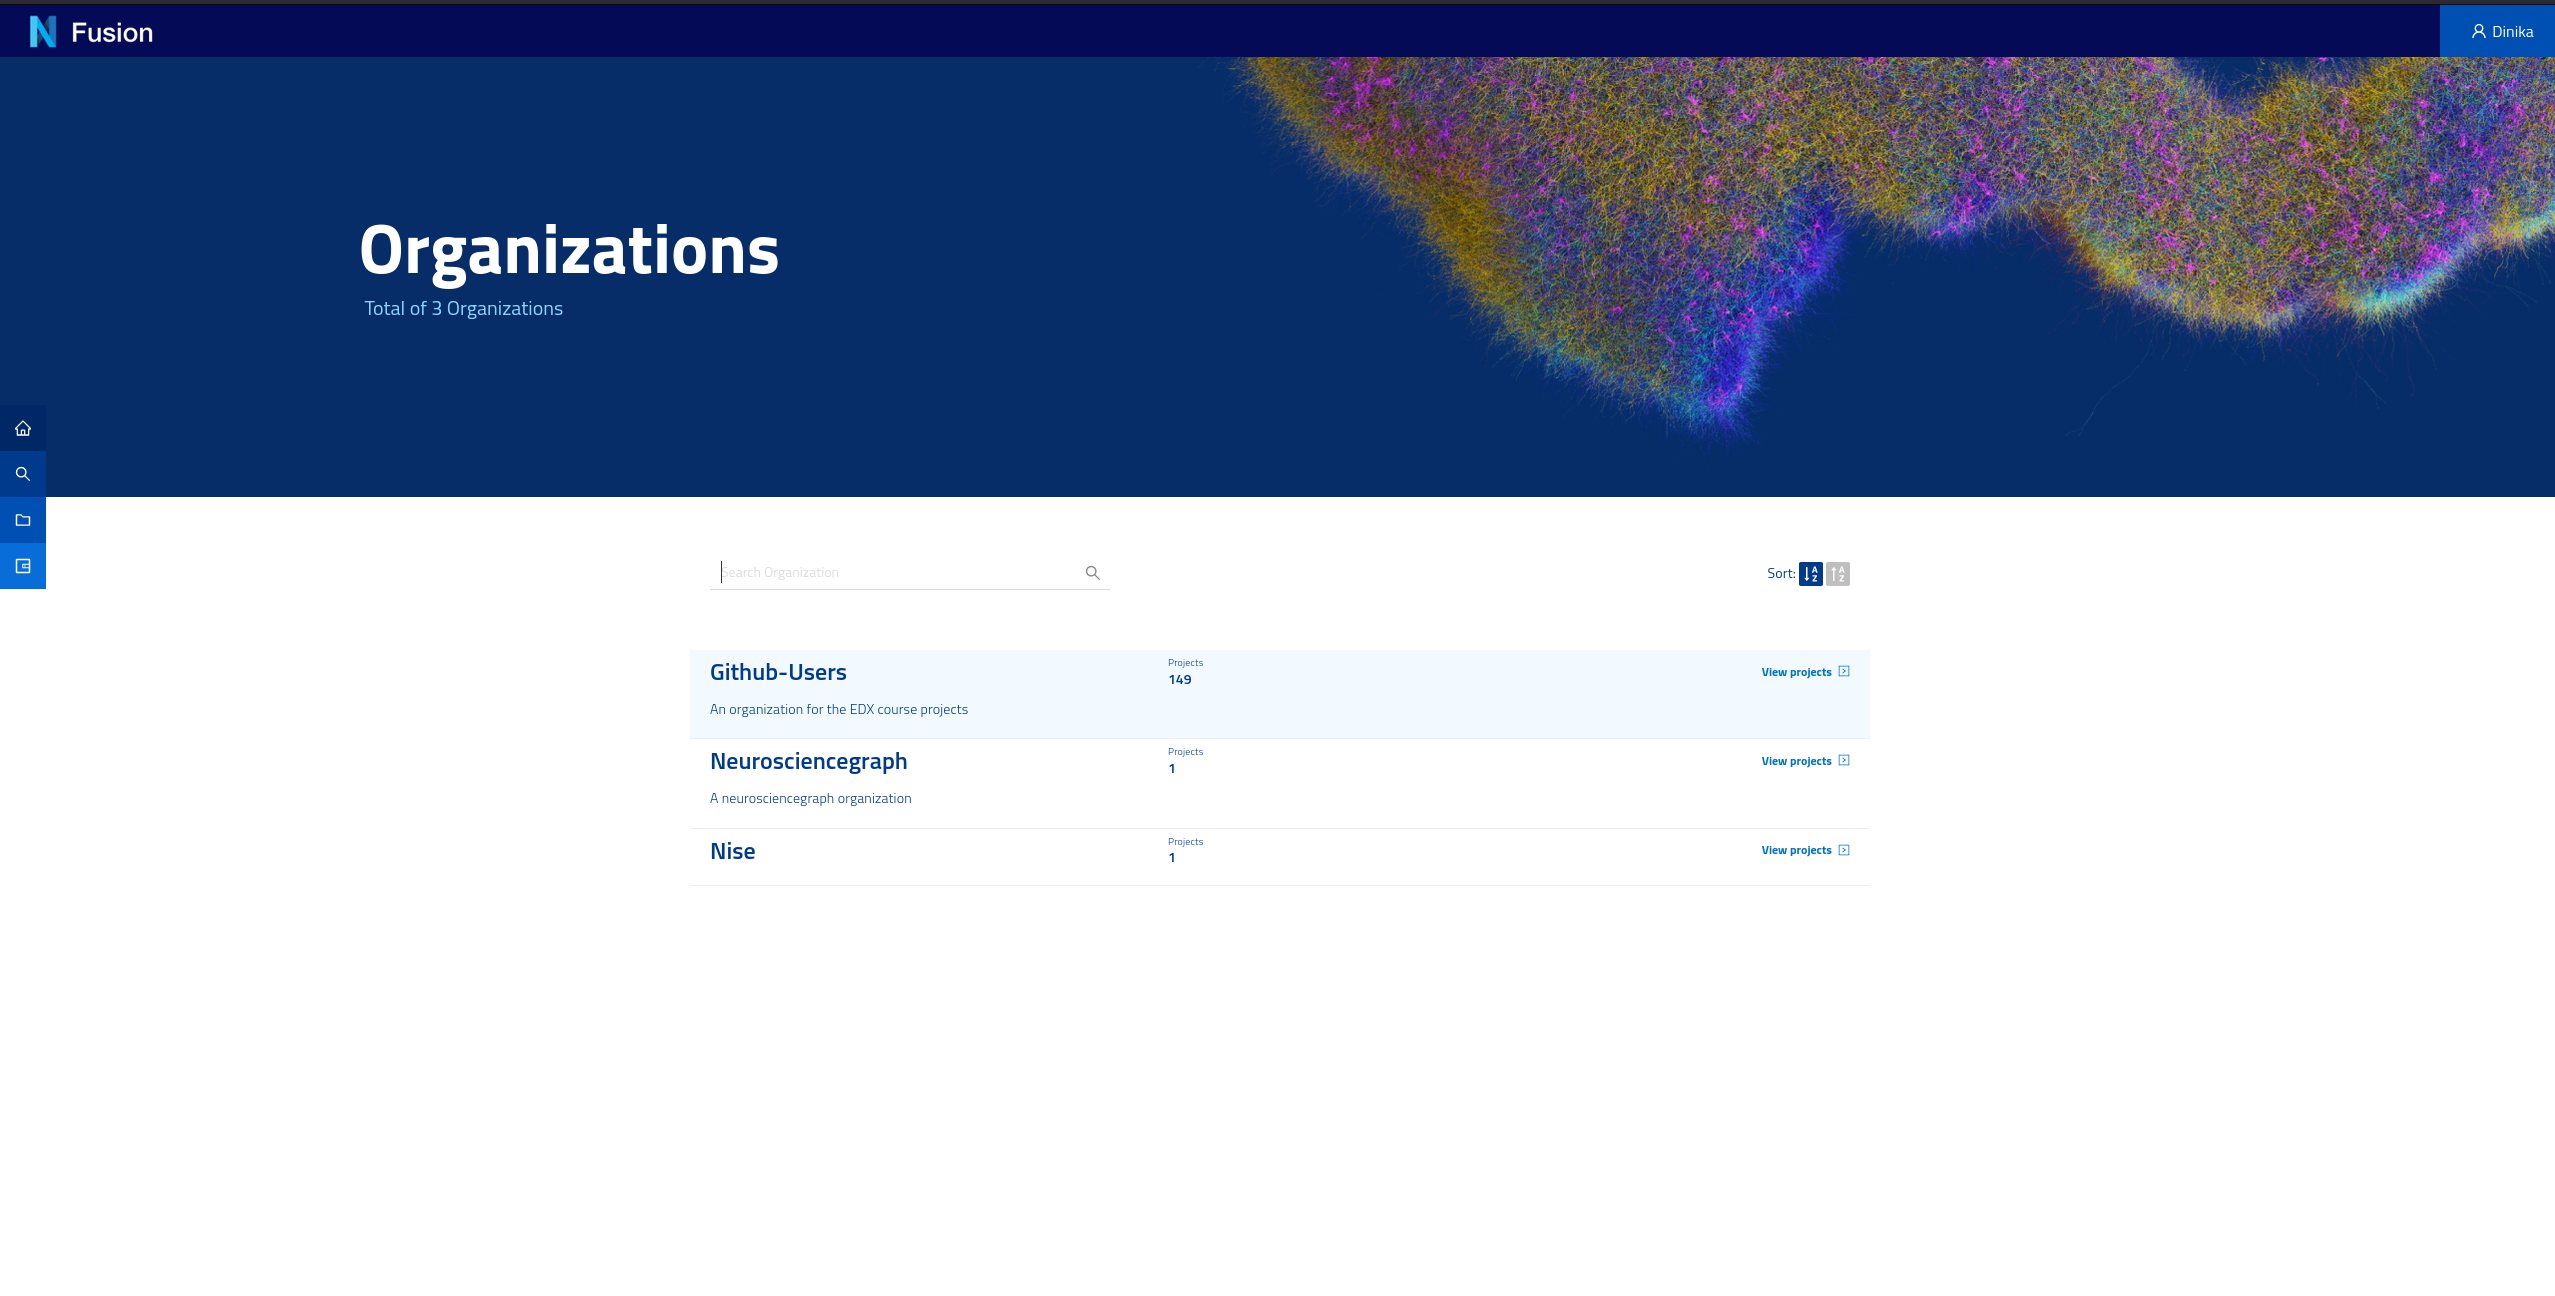Screen dimensions: 2555x1296
Task: Open the Nise organization
Action: [732, 851]
